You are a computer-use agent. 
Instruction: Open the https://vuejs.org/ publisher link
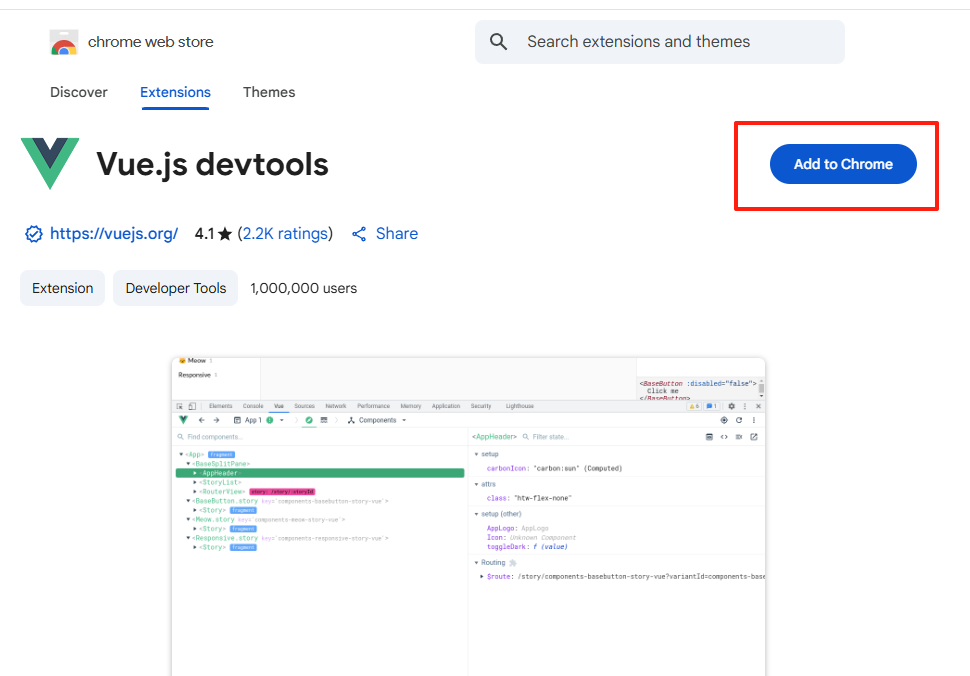114,234
